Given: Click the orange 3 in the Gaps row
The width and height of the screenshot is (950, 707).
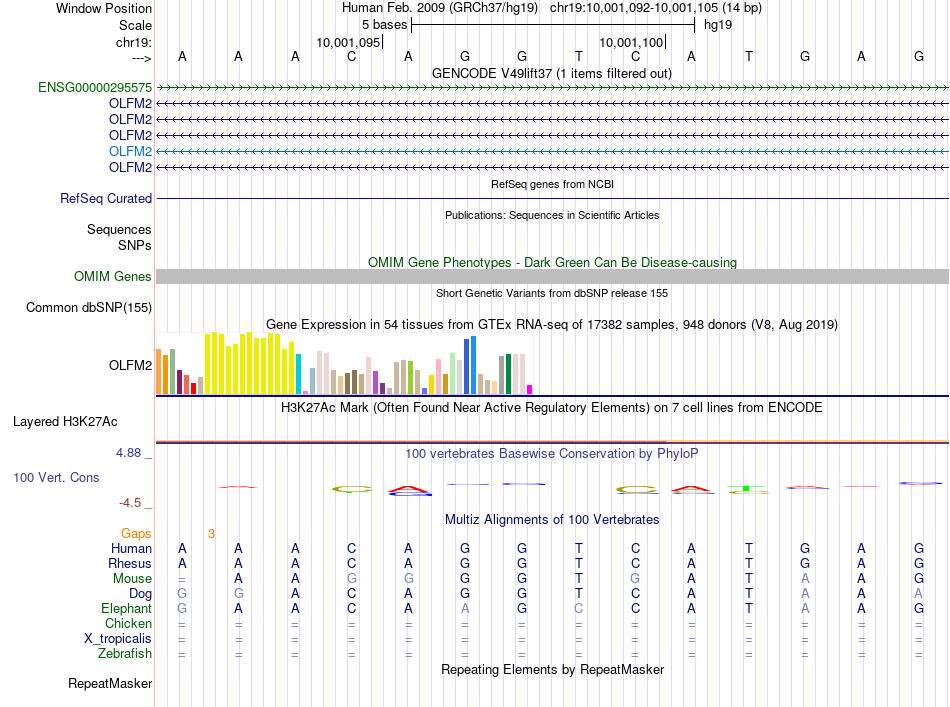Looking at the screenshot, I should point(211,534).
